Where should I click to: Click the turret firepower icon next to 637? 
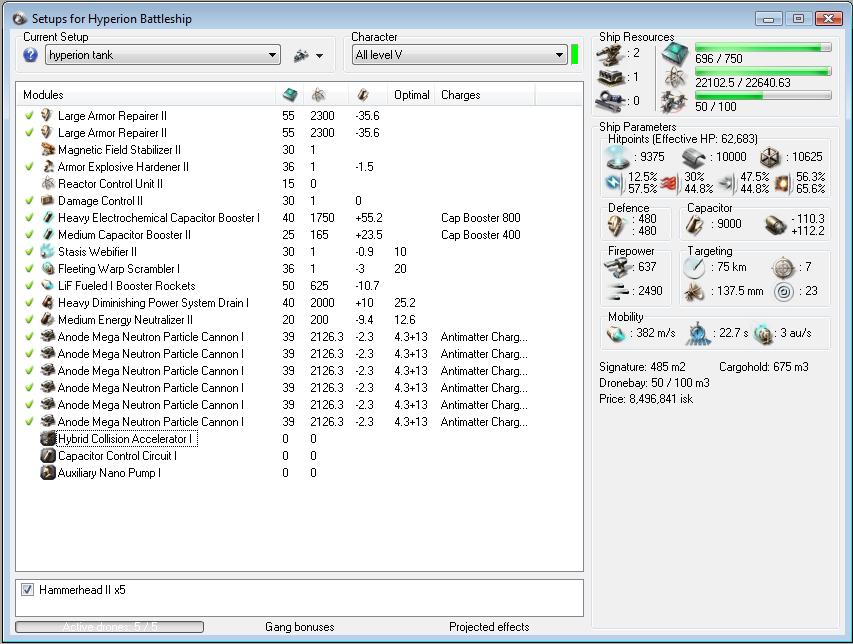click(617, 267)
